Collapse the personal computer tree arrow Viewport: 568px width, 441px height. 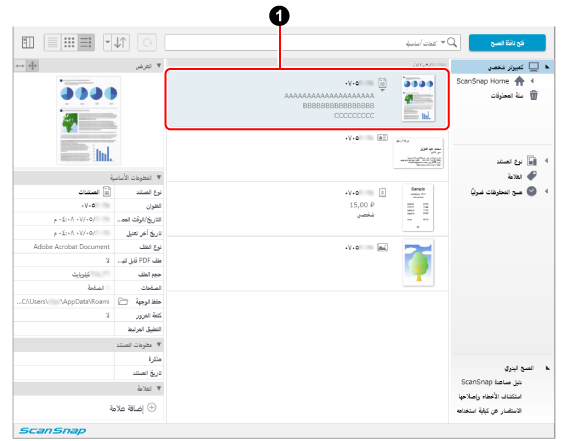(547, 67)
